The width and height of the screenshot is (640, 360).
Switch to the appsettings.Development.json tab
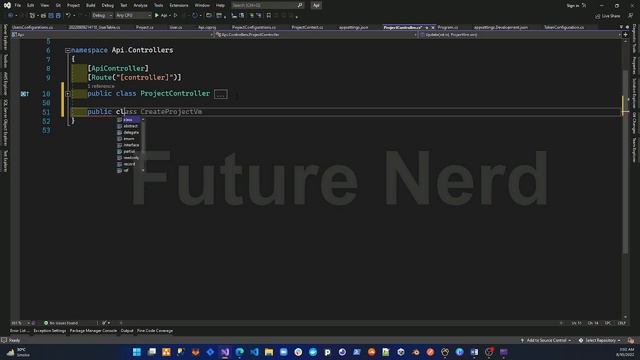click(501, 27)
